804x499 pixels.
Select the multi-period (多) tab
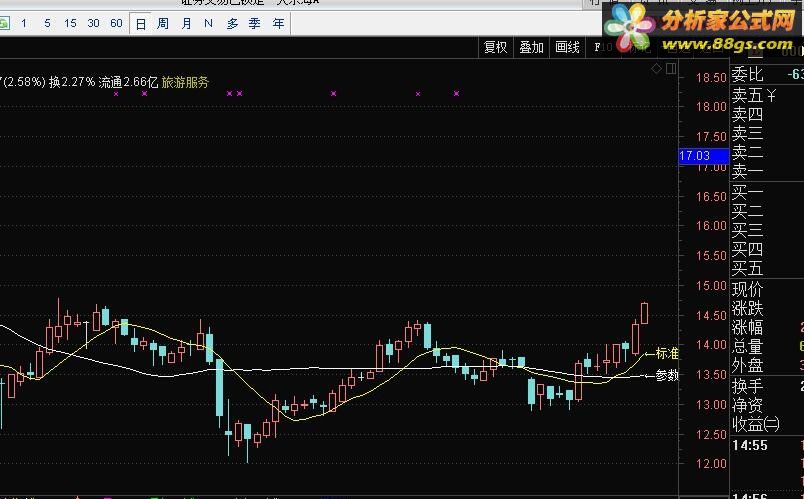[x=232, y=24]
